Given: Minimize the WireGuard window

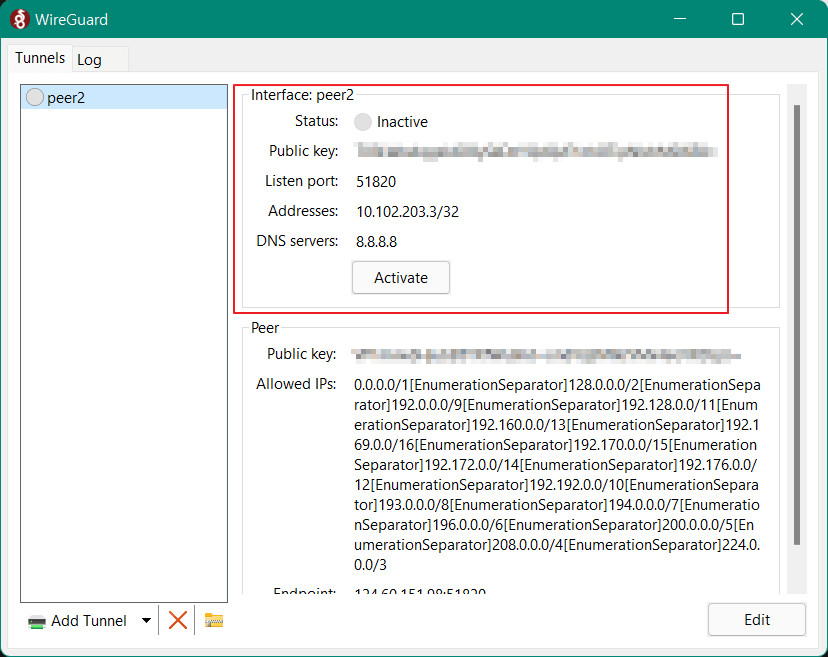Looking at the screenshot, I should (680, 19).
